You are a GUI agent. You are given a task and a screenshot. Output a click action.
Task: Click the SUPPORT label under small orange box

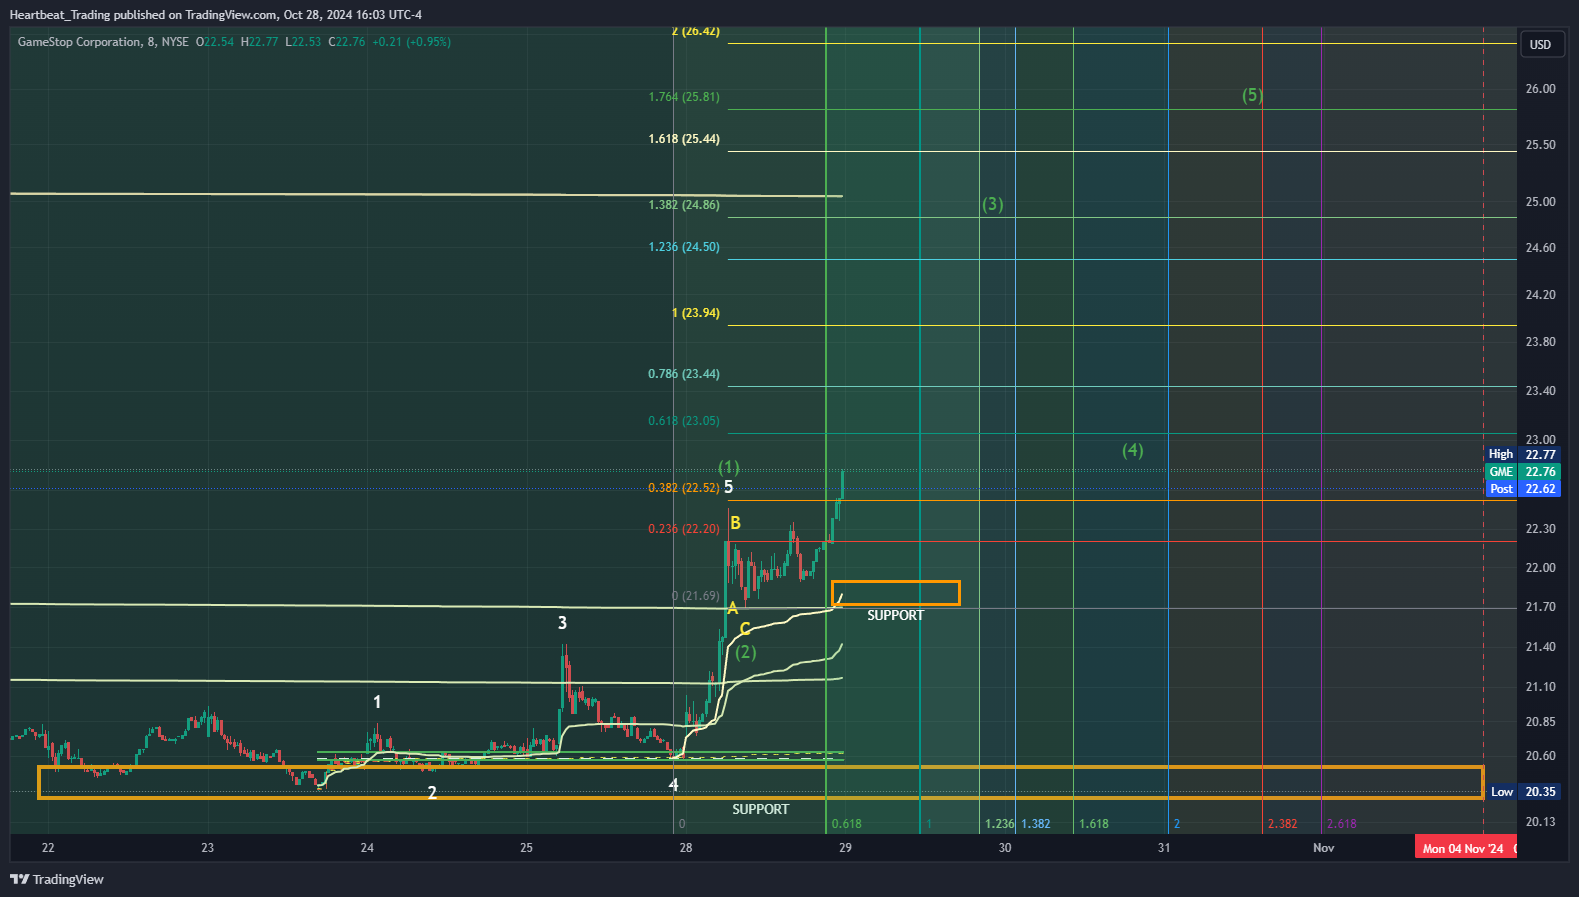[x=896, y=616]
